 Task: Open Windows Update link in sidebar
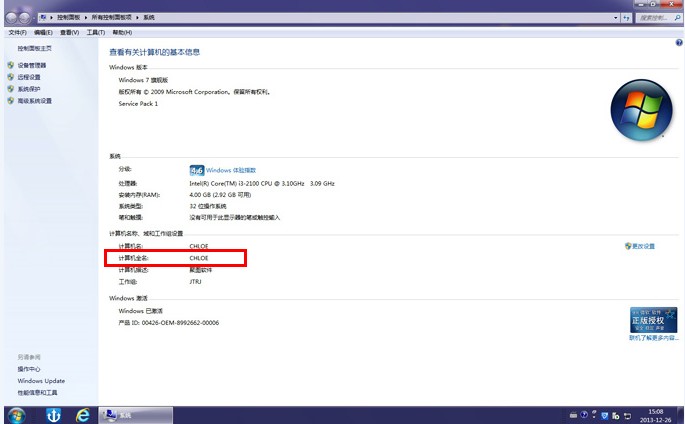[41, 381]
